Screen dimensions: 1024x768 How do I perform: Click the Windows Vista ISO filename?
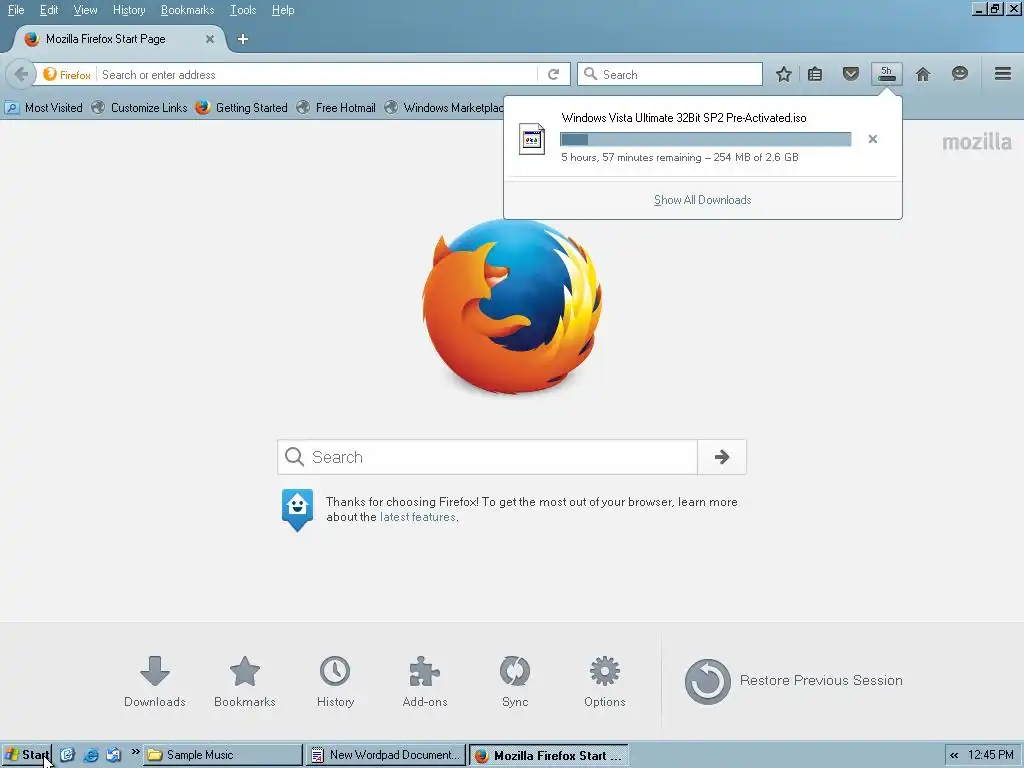[x=684, y=118]
